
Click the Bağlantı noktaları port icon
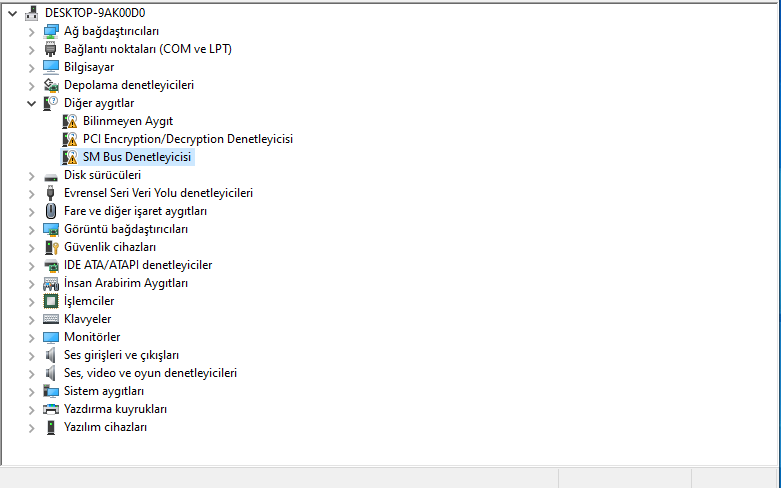pos(50,49)
